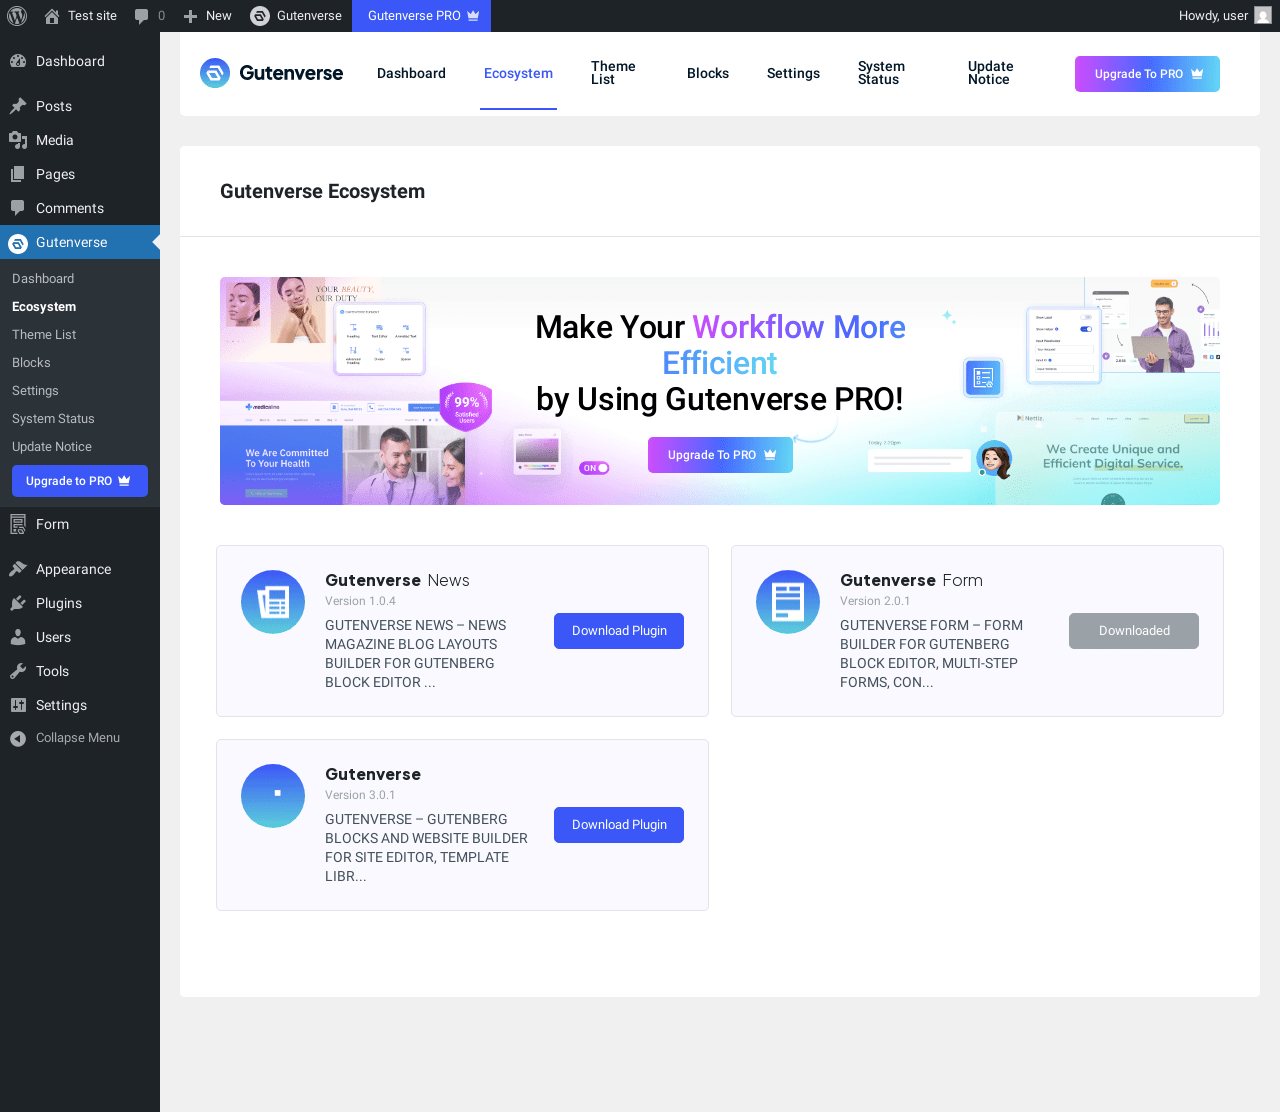This screenshot has width=1280, height=1112.
Task: Open the New content menu in admin bar
Action: 207,16
